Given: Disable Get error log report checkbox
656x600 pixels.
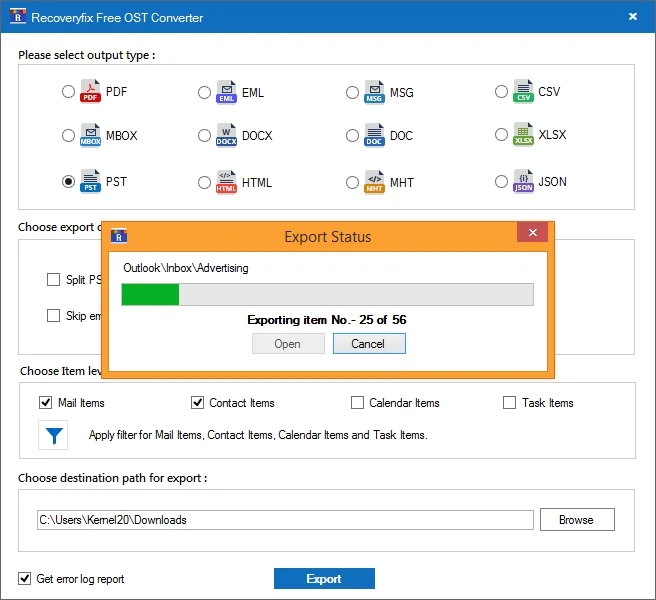Looking at the screenshot, I should click(24, 578).
